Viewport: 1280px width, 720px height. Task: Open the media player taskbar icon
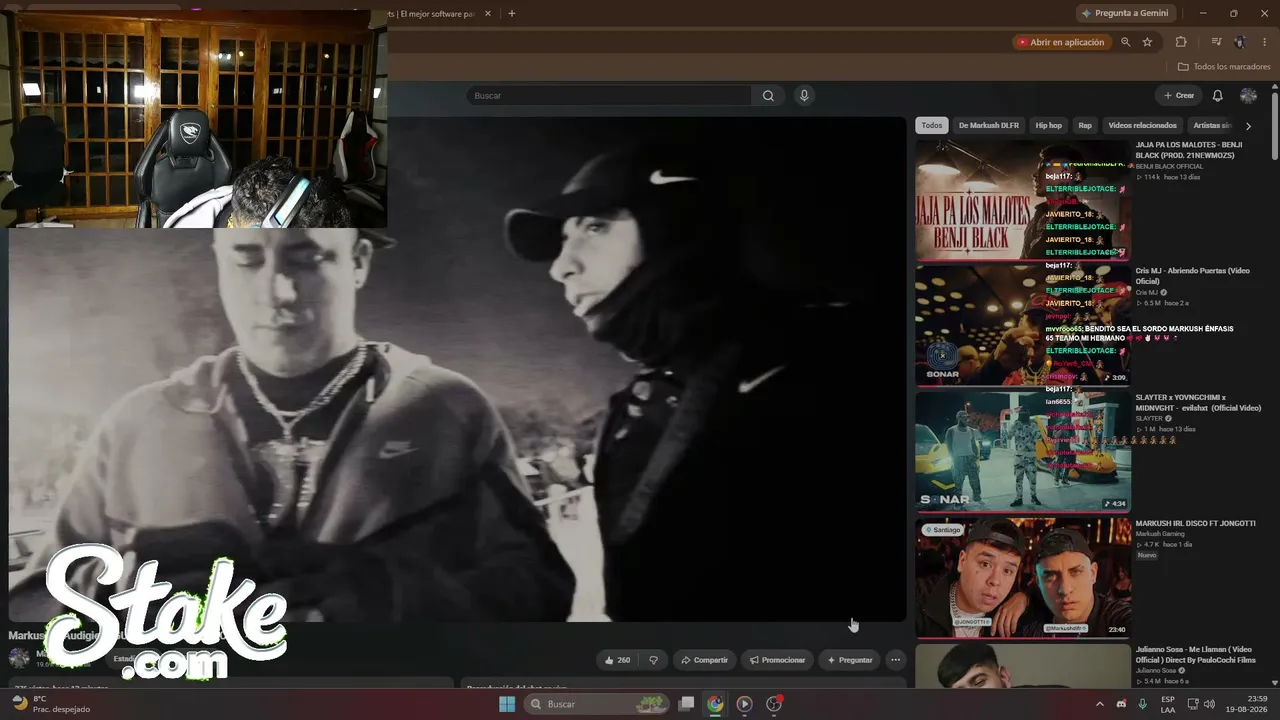744,704
